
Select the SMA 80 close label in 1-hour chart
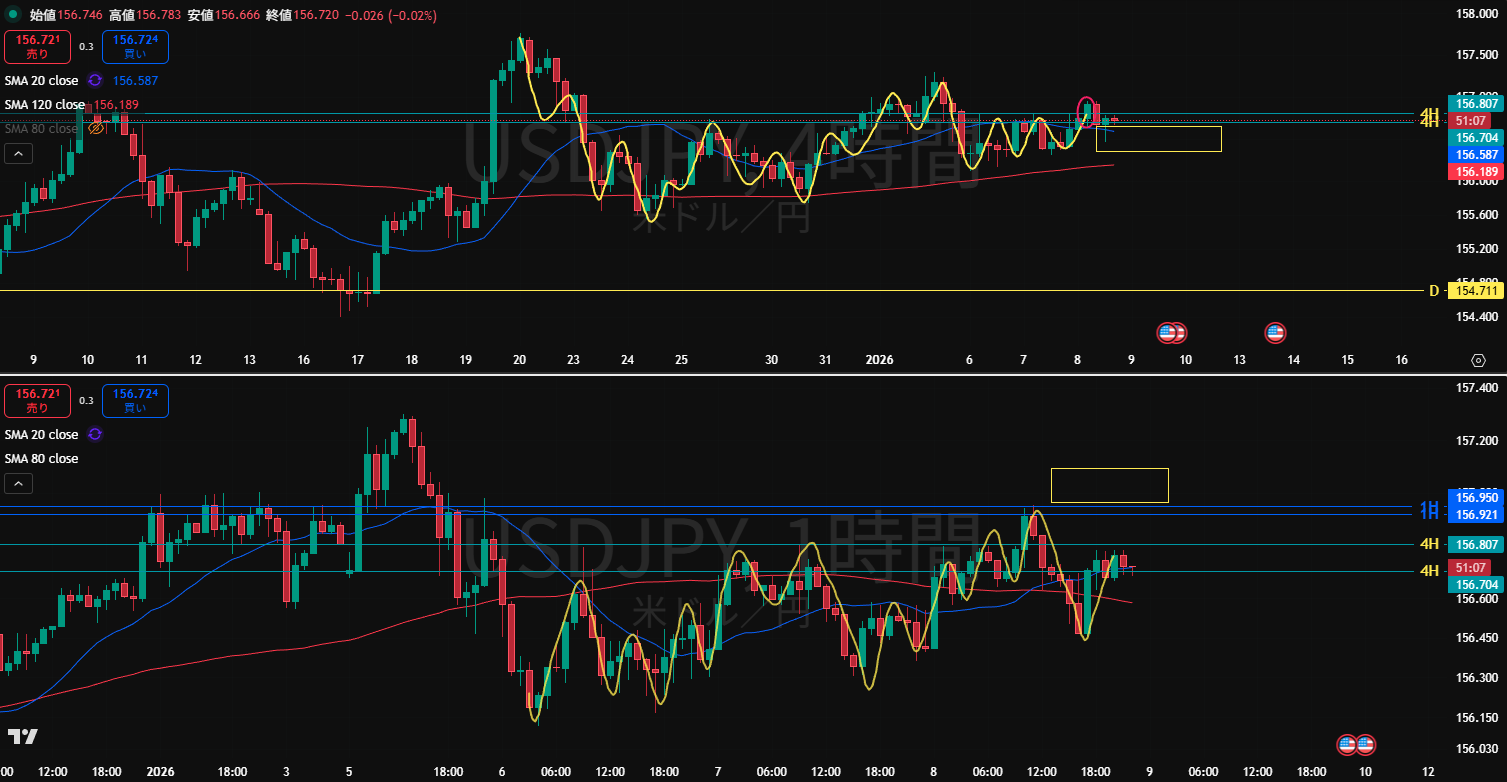(41, 459)
